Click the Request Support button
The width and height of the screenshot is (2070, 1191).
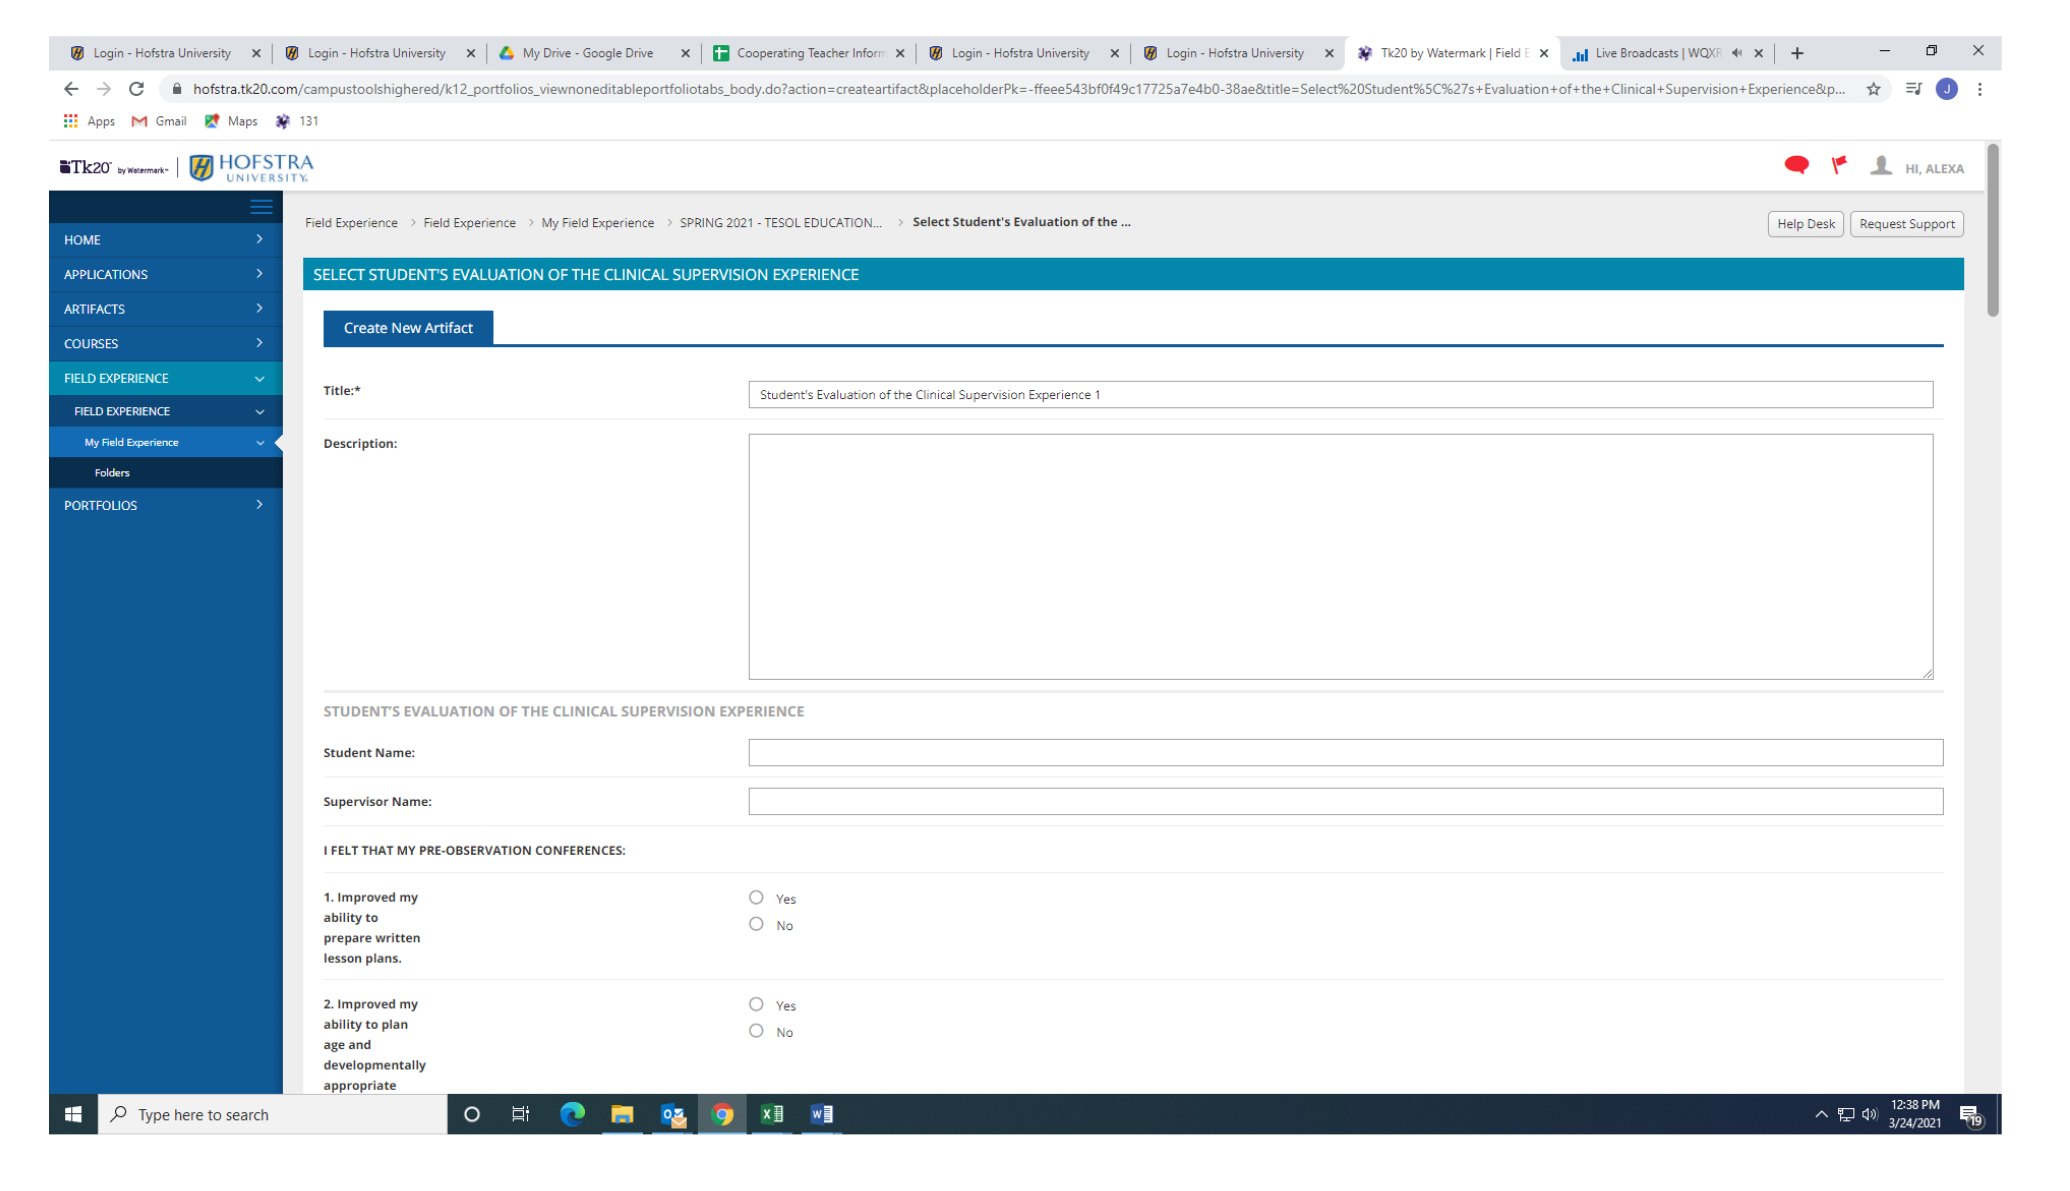tap(1906, 224)
